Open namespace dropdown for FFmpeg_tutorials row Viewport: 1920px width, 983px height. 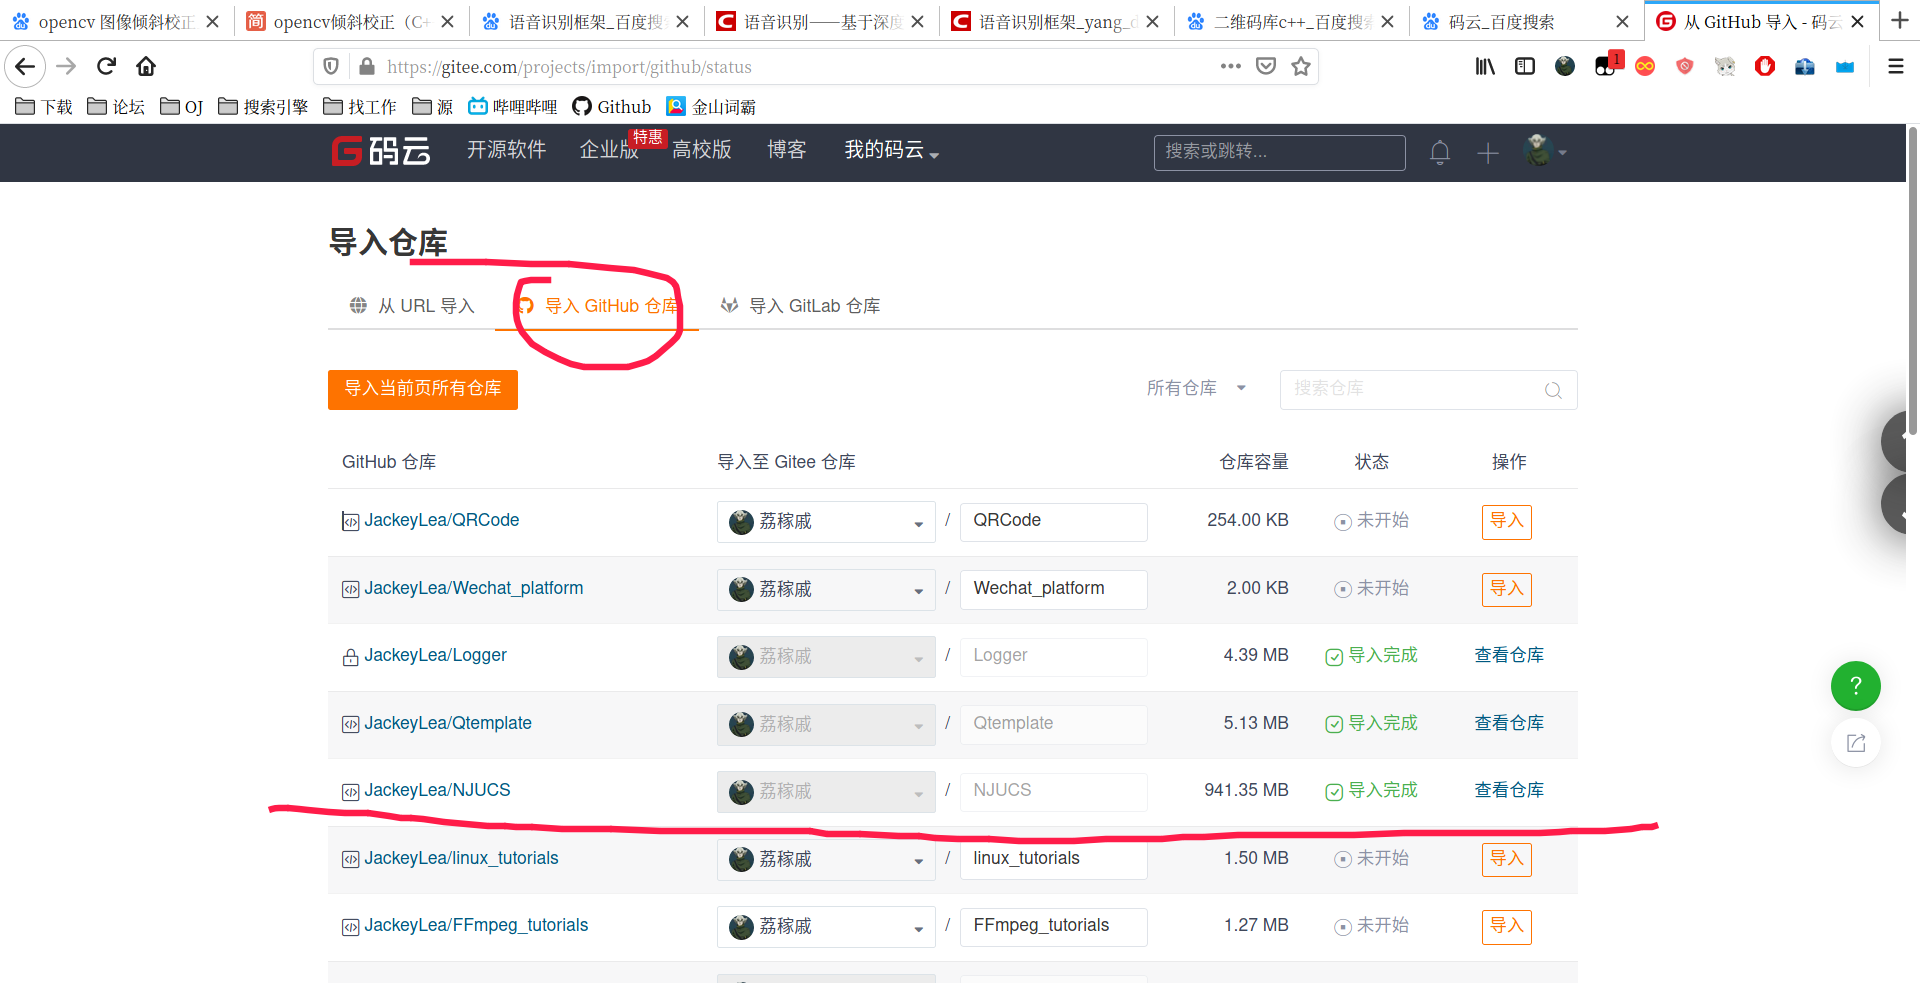[x=826, y=926]
